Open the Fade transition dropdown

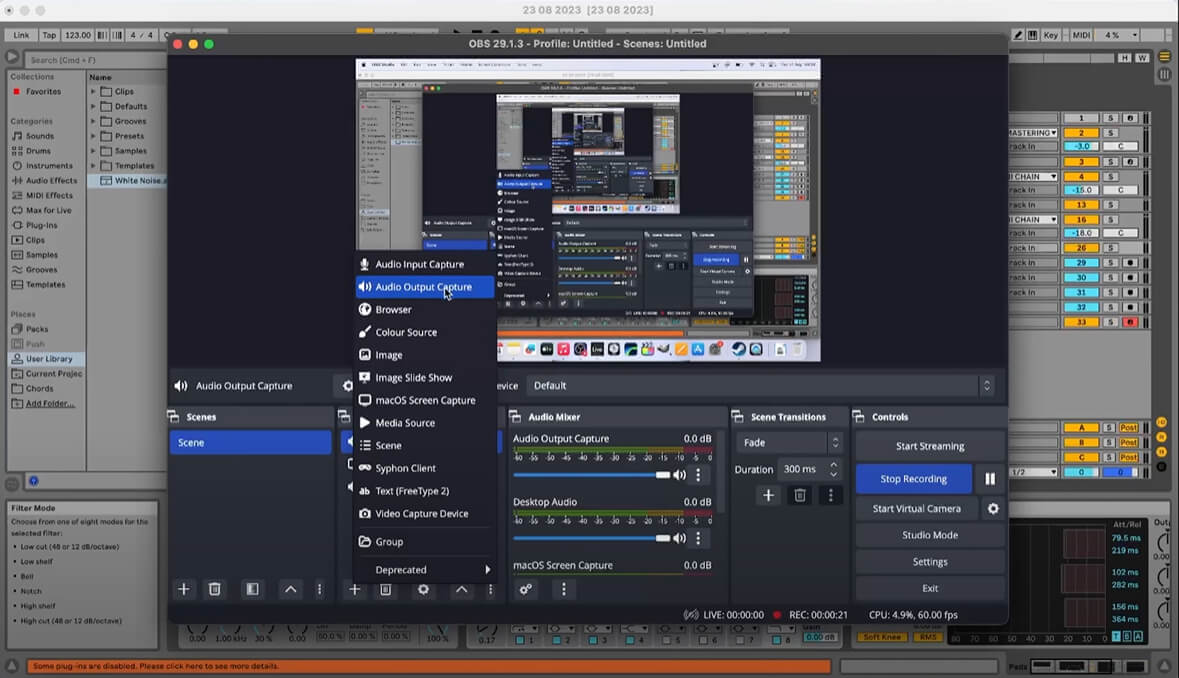(x=789, y=443)
